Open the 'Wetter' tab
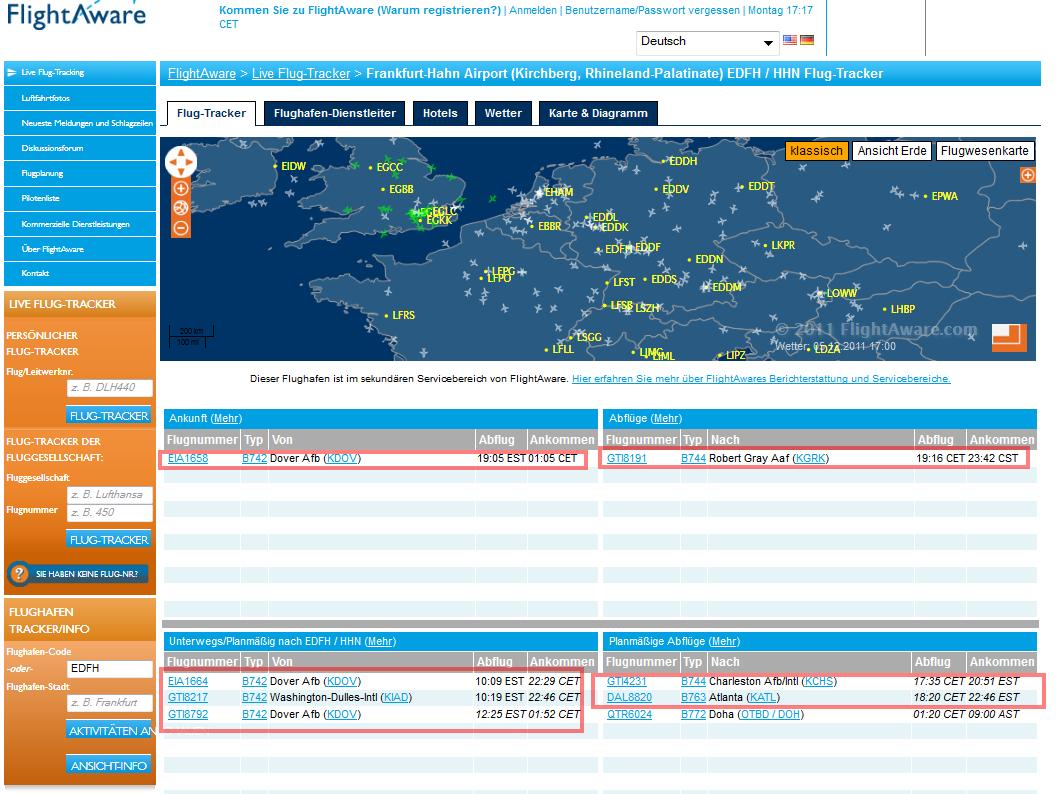The width and height of the screenshot is (1060, 794). (503, 114)
